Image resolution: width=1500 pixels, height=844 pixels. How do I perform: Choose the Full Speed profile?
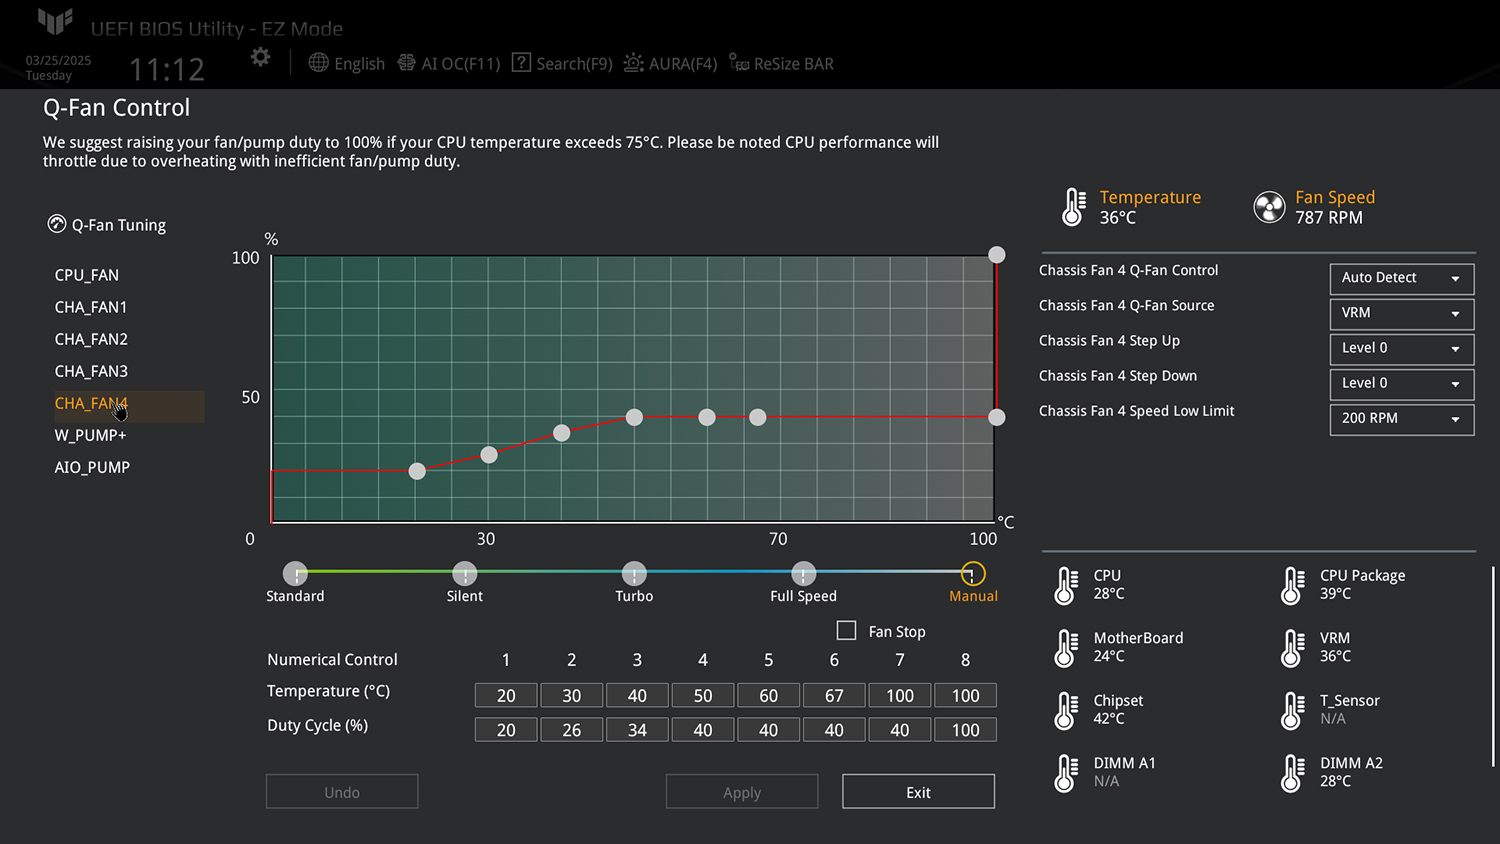click(x=803, y=574)
